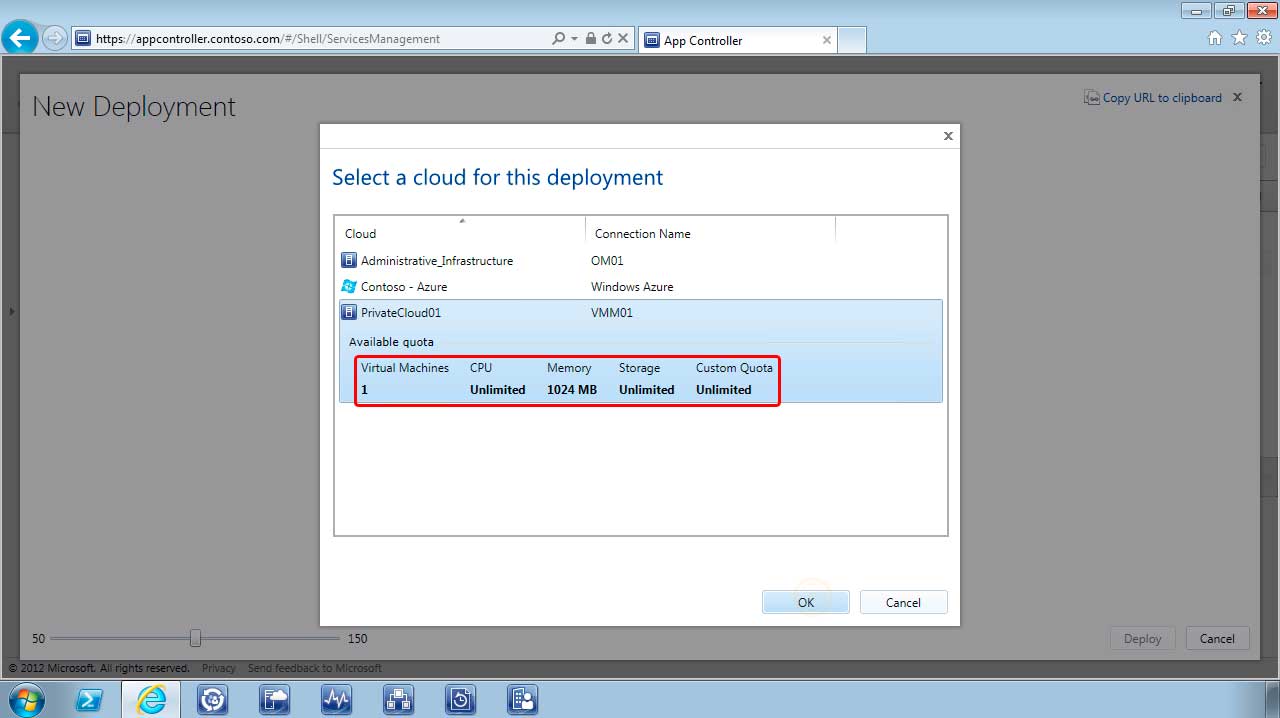Click the Available quota label
This screenshot has width=1280, height=718.
click(x=391, y=342)
